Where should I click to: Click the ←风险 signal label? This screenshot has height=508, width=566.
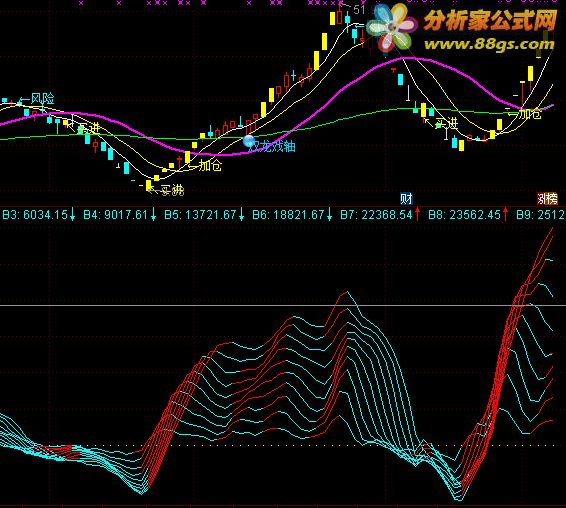tap(37, 99)
